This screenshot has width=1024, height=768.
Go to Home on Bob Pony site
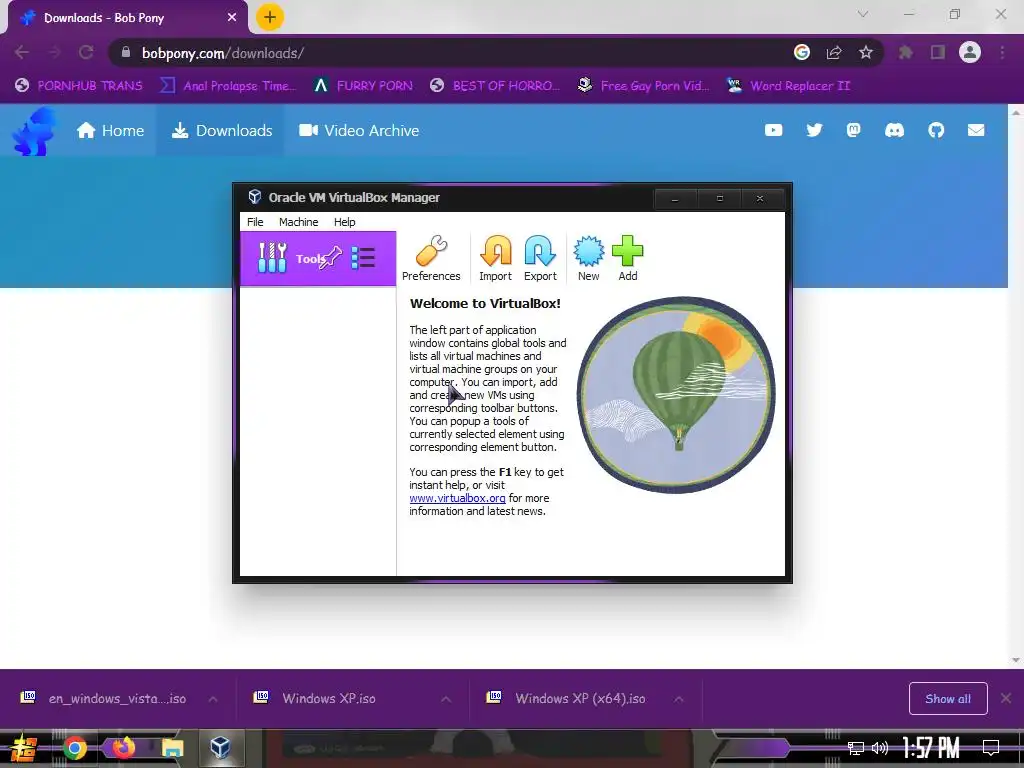pyautogui.click(x=110, y=131)
